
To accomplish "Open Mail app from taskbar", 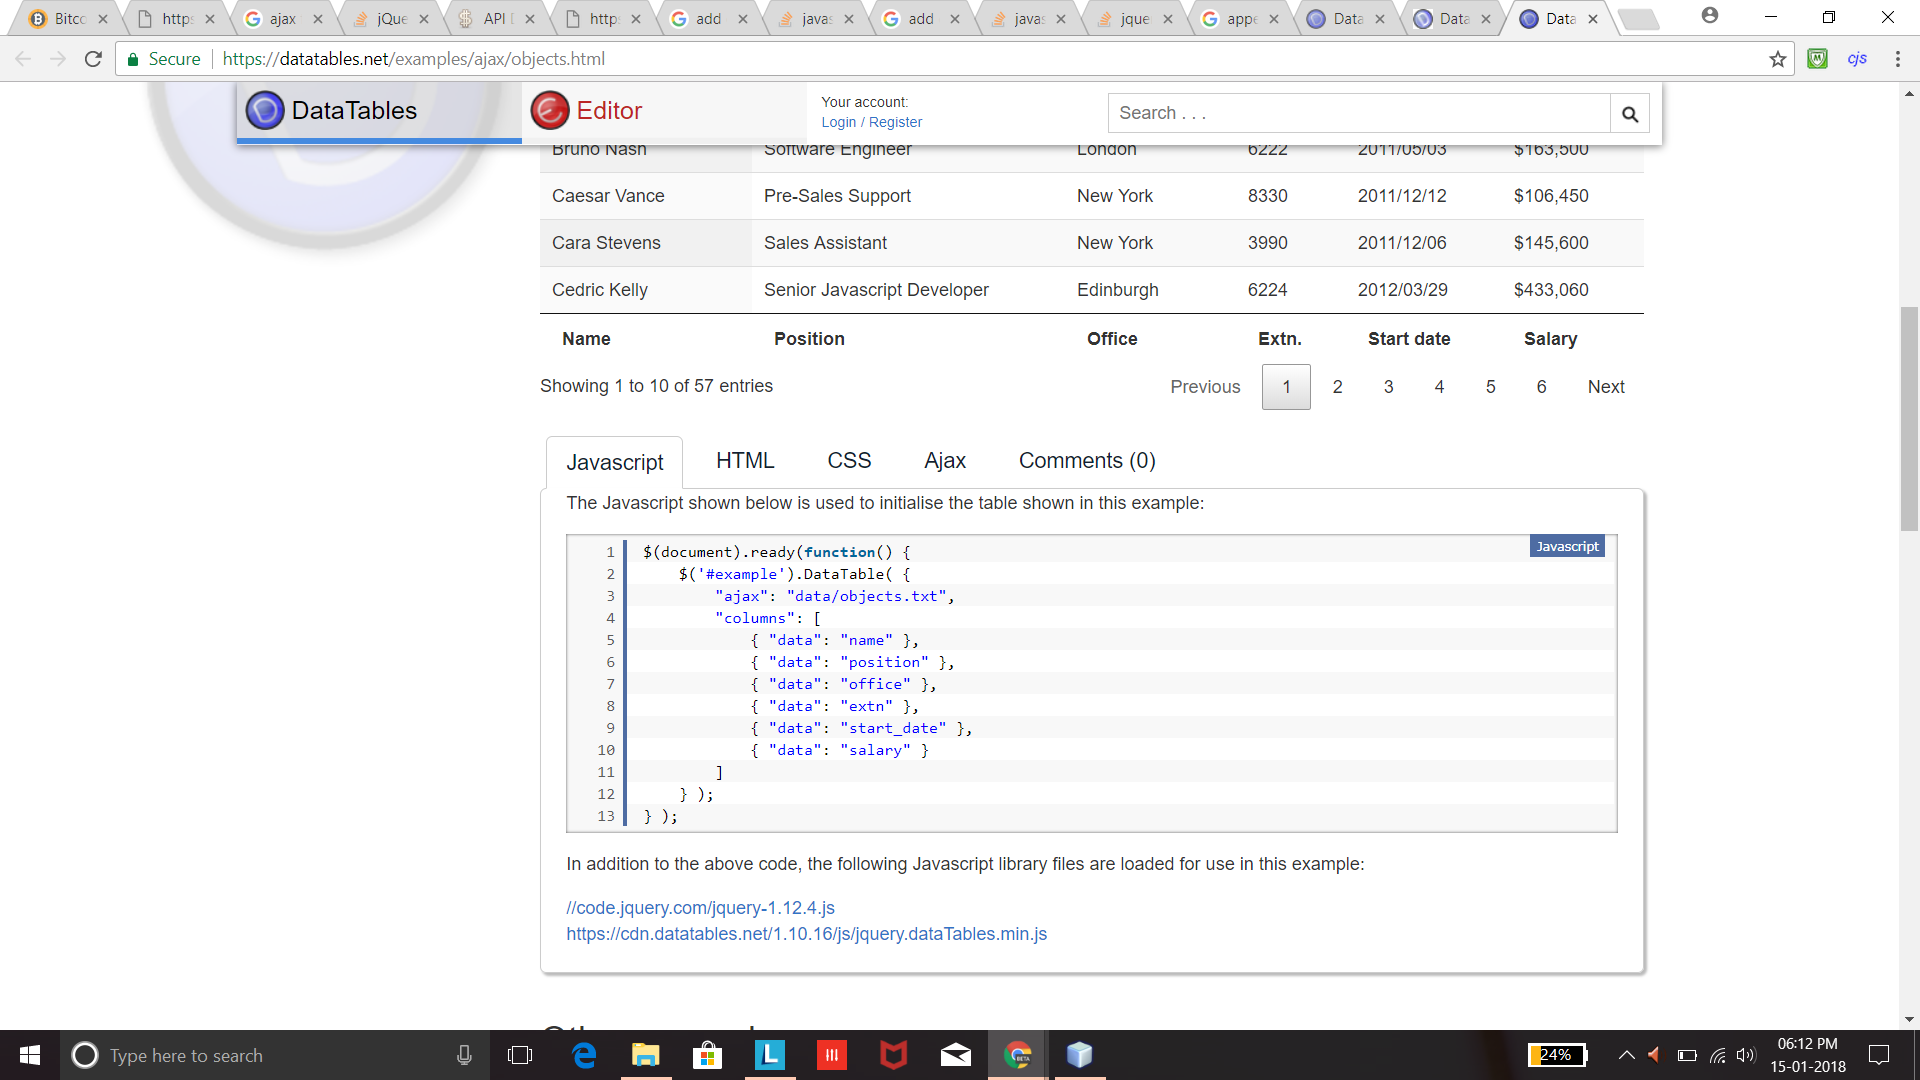I will tap(956, 1055).
